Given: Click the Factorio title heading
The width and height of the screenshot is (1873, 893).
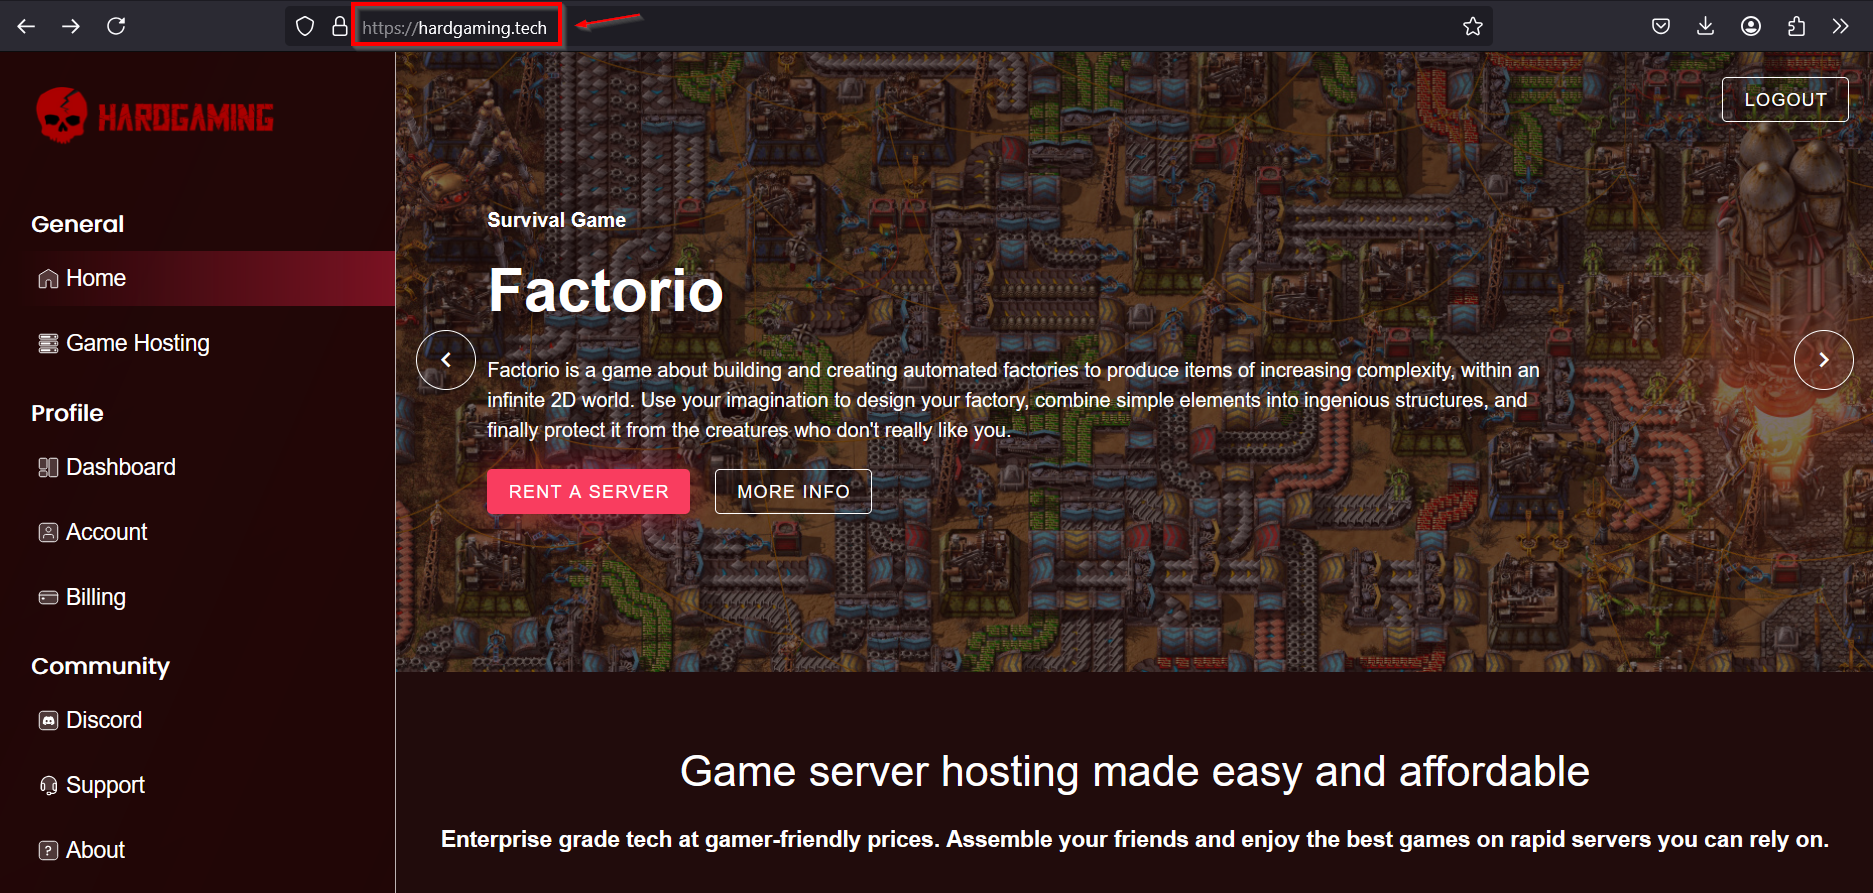Looking at the screenshot, I should [605, 291].
